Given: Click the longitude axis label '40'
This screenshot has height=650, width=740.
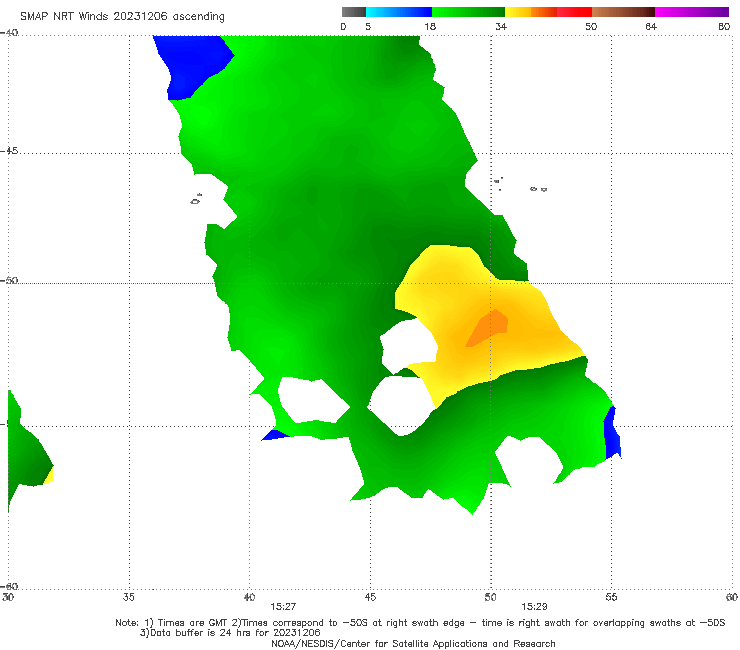Looking at the screenshot, I should click(249, 597).
